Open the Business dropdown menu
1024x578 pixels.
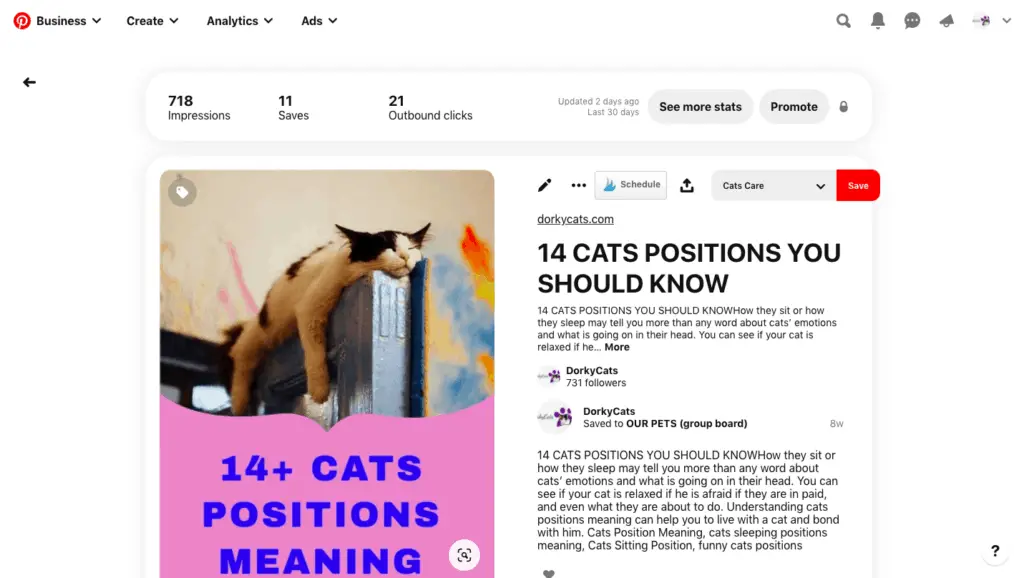coord(69,21)
